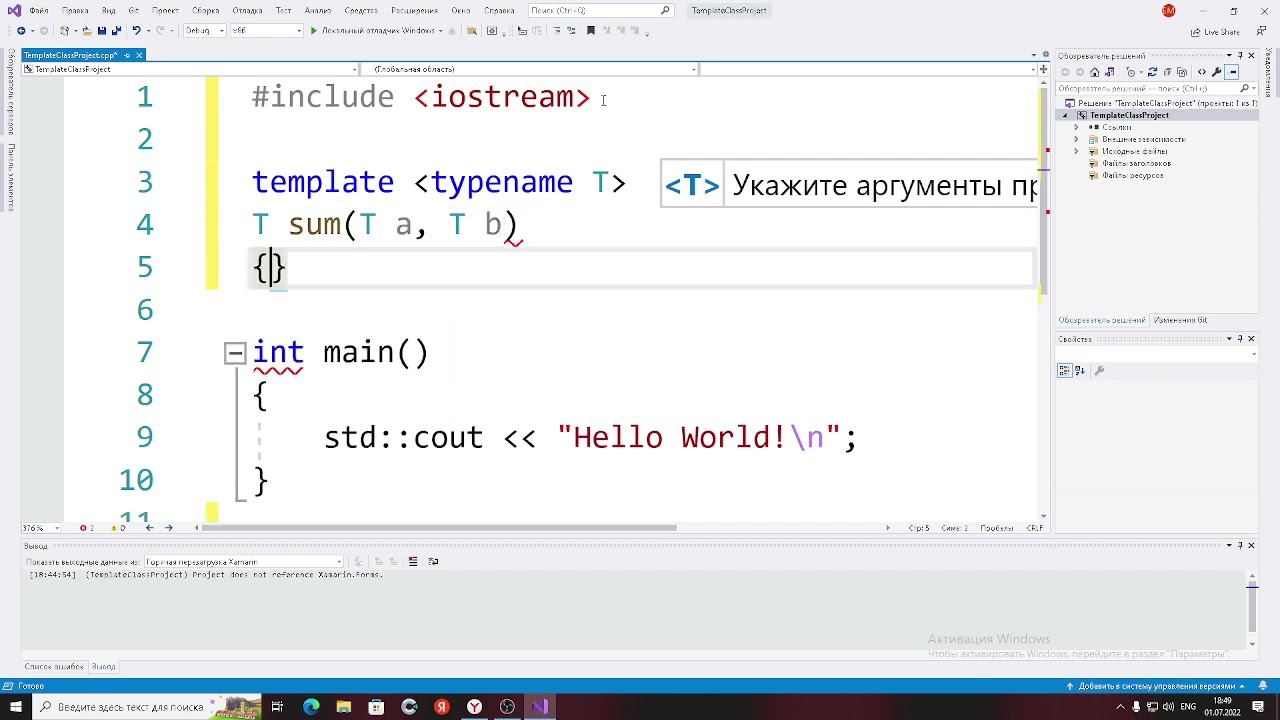Image resolution: width=1280 pixels, height=720 pixels.
Task: Open the Отладка menu
Action: (x=247, y=10)
